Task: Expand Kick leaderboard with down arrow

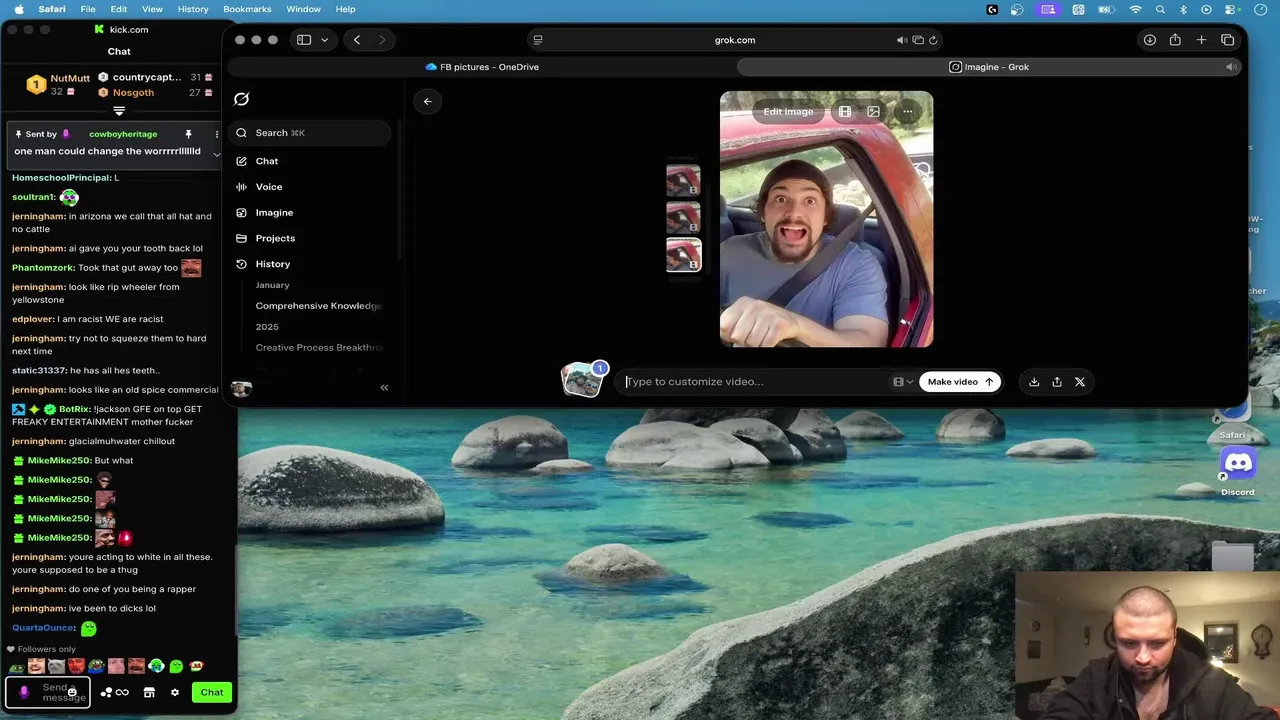Action: pos(119,111)
